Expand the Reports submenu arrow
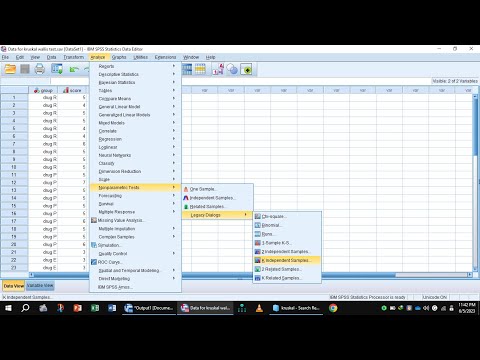480x360 pixels. pyautogui.click(x=174, y=66)
